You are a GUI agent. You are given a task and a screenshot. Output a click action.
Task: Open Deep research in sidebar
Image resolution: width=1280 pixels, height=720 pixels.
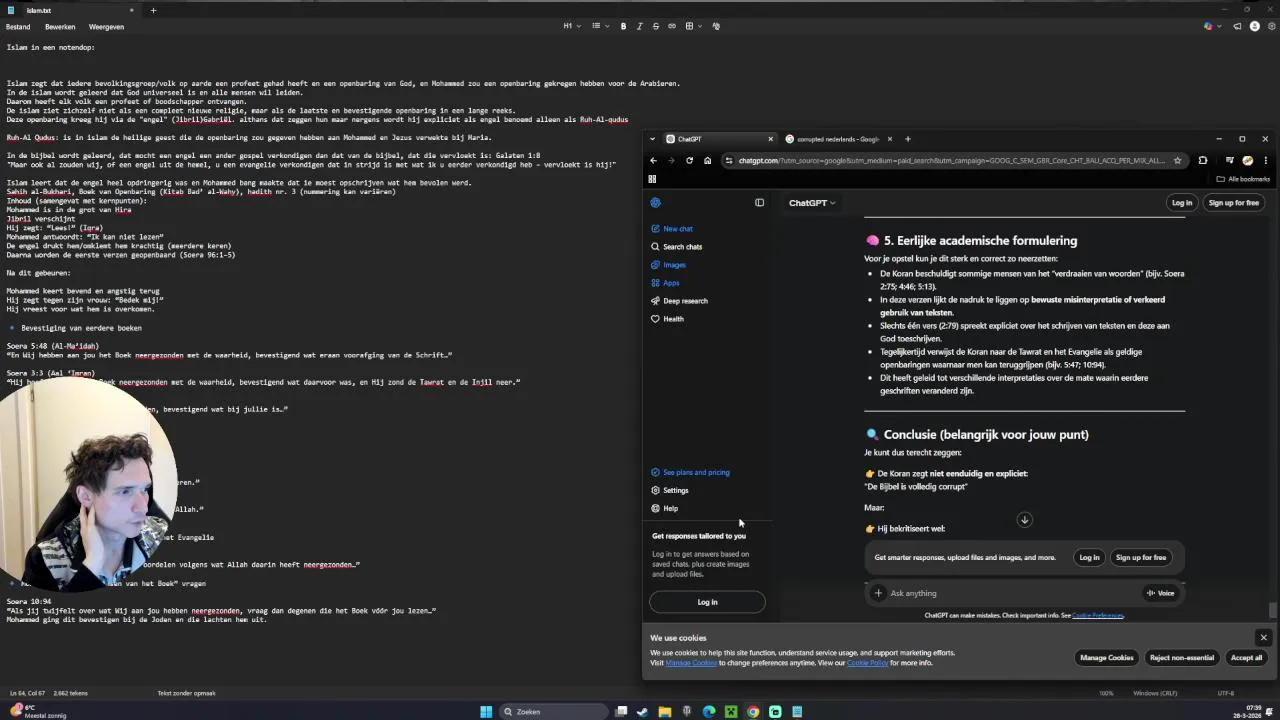[x=685, y=301]
